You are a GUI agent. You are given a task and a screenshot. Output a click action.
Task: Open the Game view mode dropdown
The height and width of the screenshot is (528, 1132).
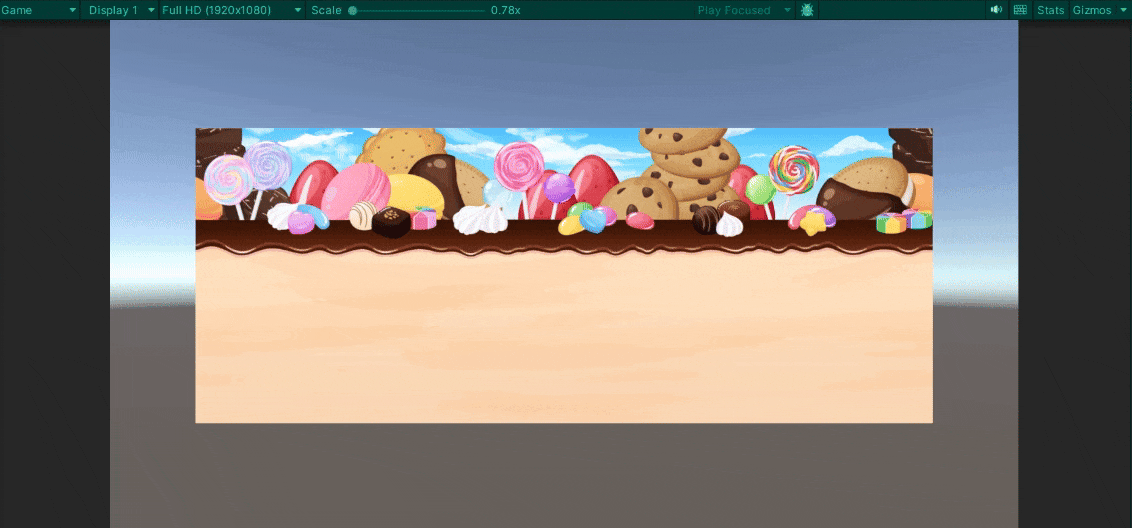coord(40,10)
